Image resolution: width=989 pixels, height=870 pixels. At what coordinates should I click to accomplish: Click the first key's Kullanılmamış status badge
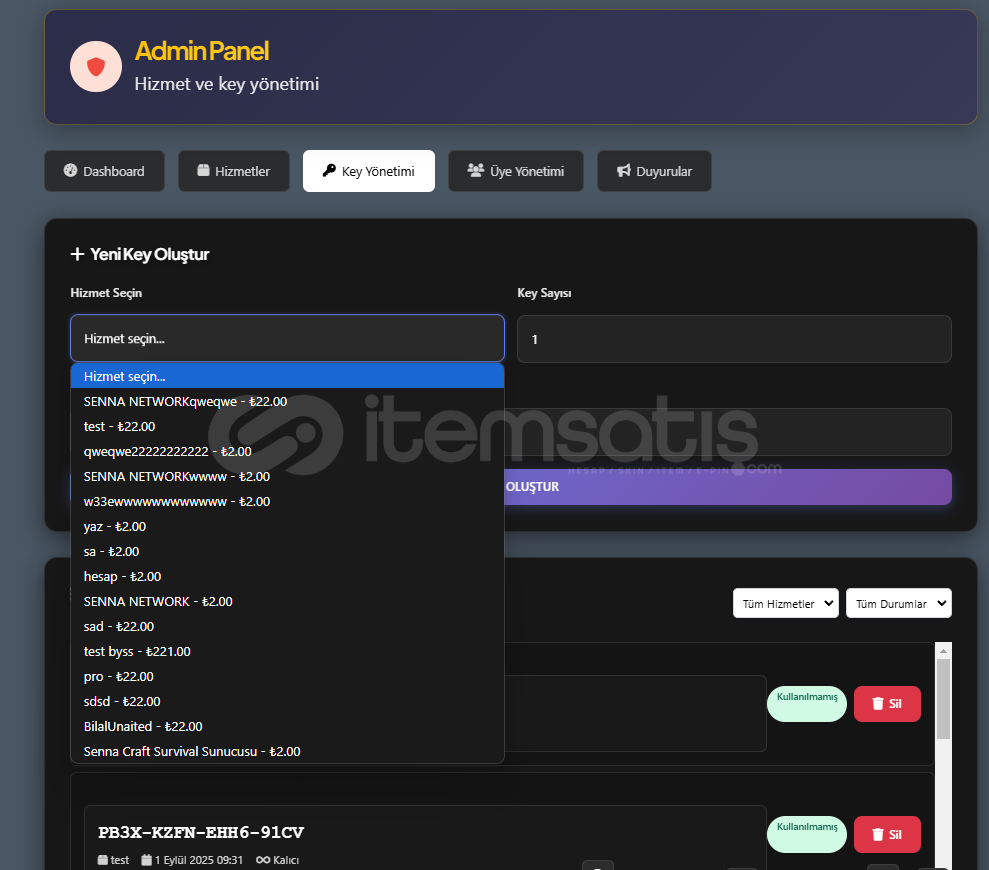(x=807, y=703)
